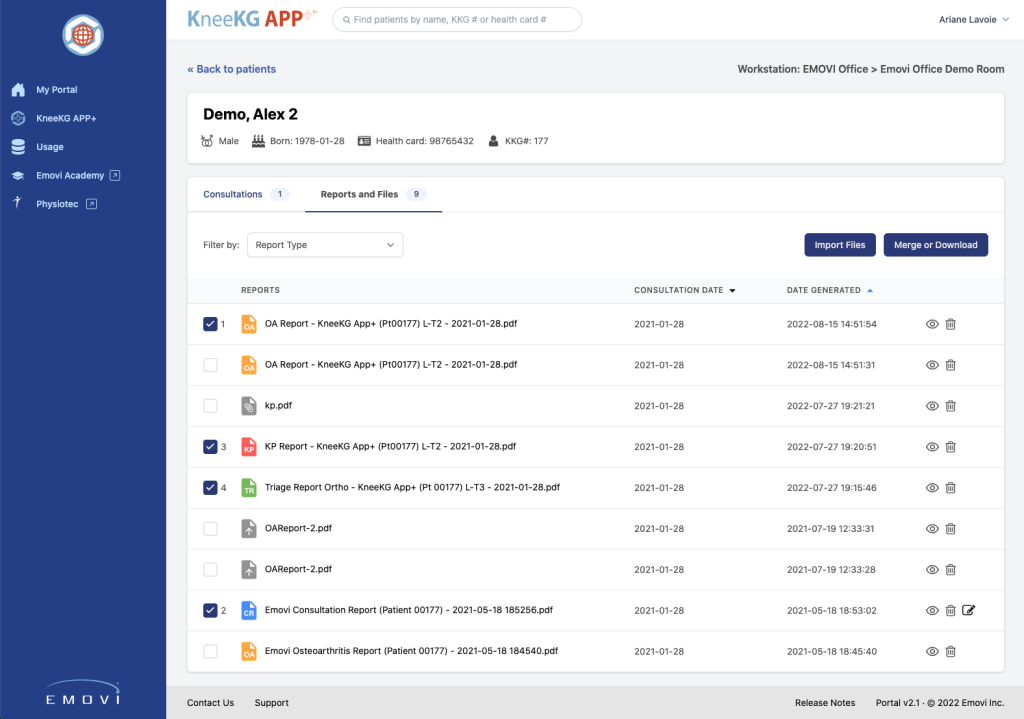Remove the Emovi Osteoarthritis Report
The image size is (1024, 719).
(951, 651)
